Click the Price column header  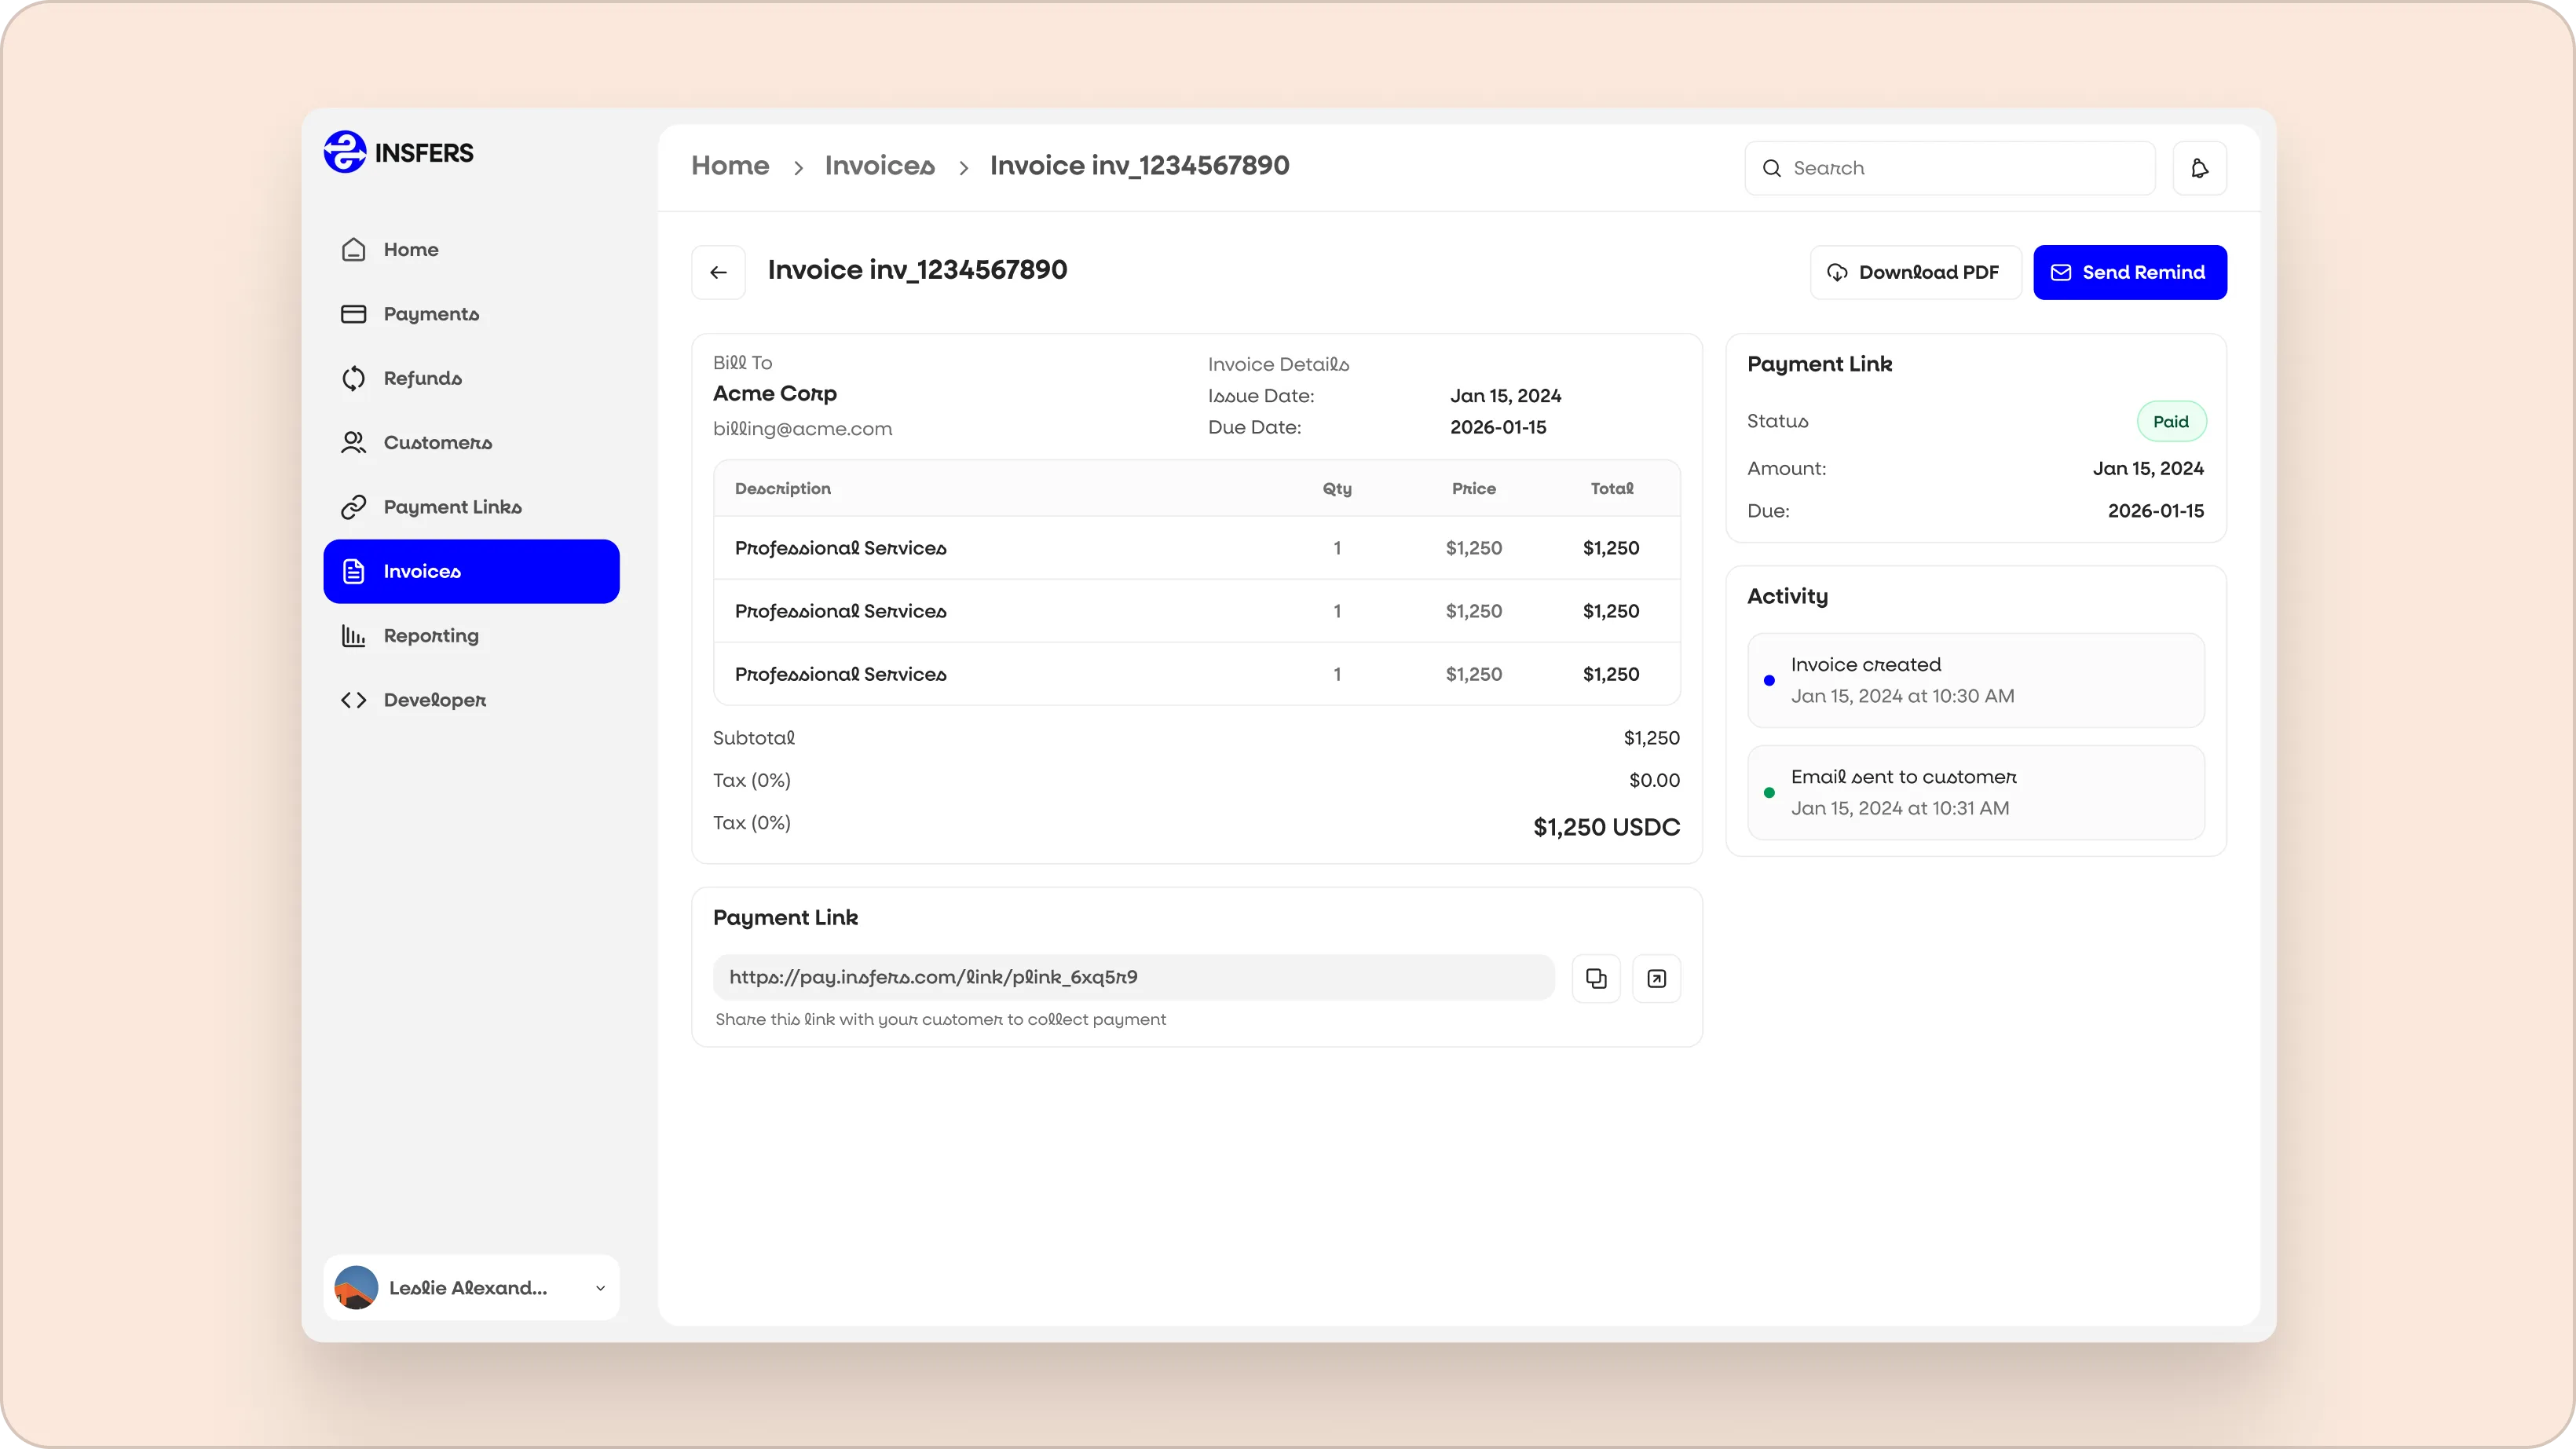pyautogui.click(x=1474, y=488)
